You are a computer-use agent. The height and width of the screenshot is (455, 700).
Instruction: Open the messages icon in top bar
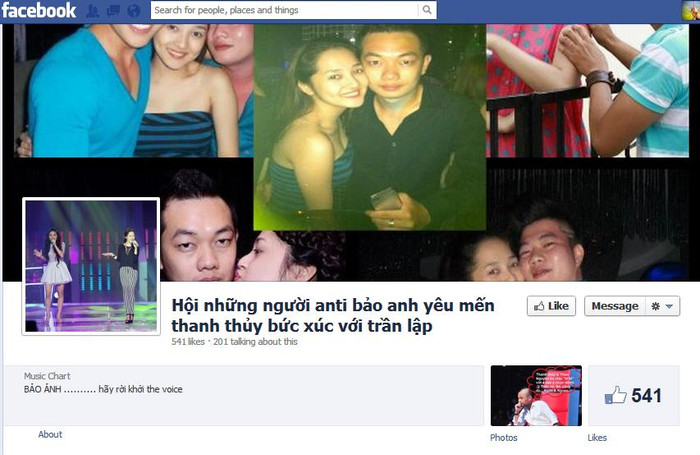click(113, 10)
